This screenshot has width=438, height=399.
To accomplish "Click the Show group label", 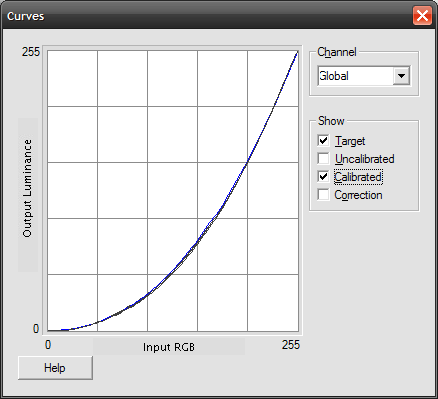I will [x=331, y=121].
